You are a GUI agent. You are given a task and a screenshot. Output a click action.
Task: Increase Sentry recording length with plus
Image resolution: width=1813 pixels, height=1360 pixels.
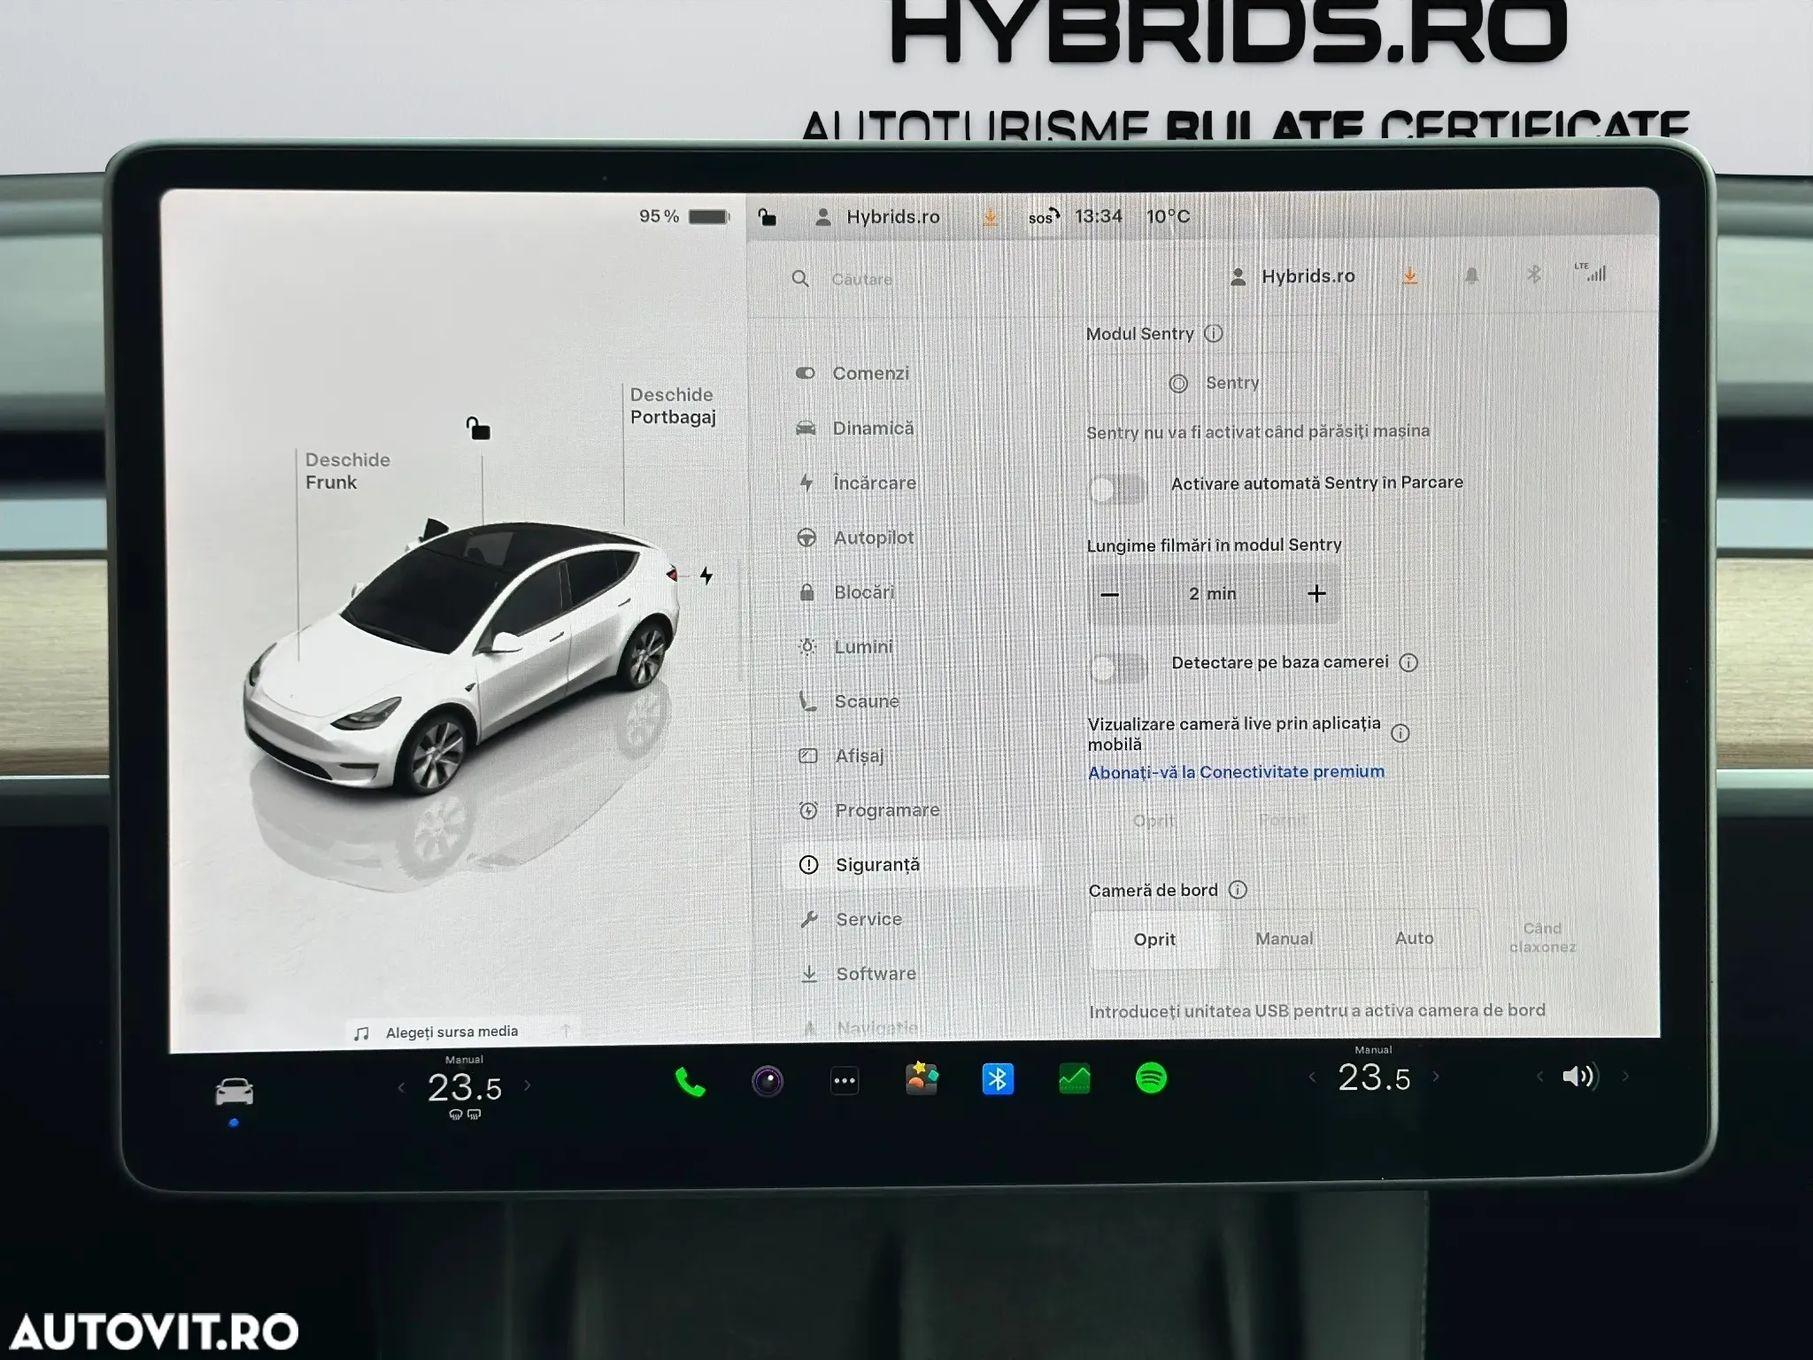click(x=1316, y=594)
